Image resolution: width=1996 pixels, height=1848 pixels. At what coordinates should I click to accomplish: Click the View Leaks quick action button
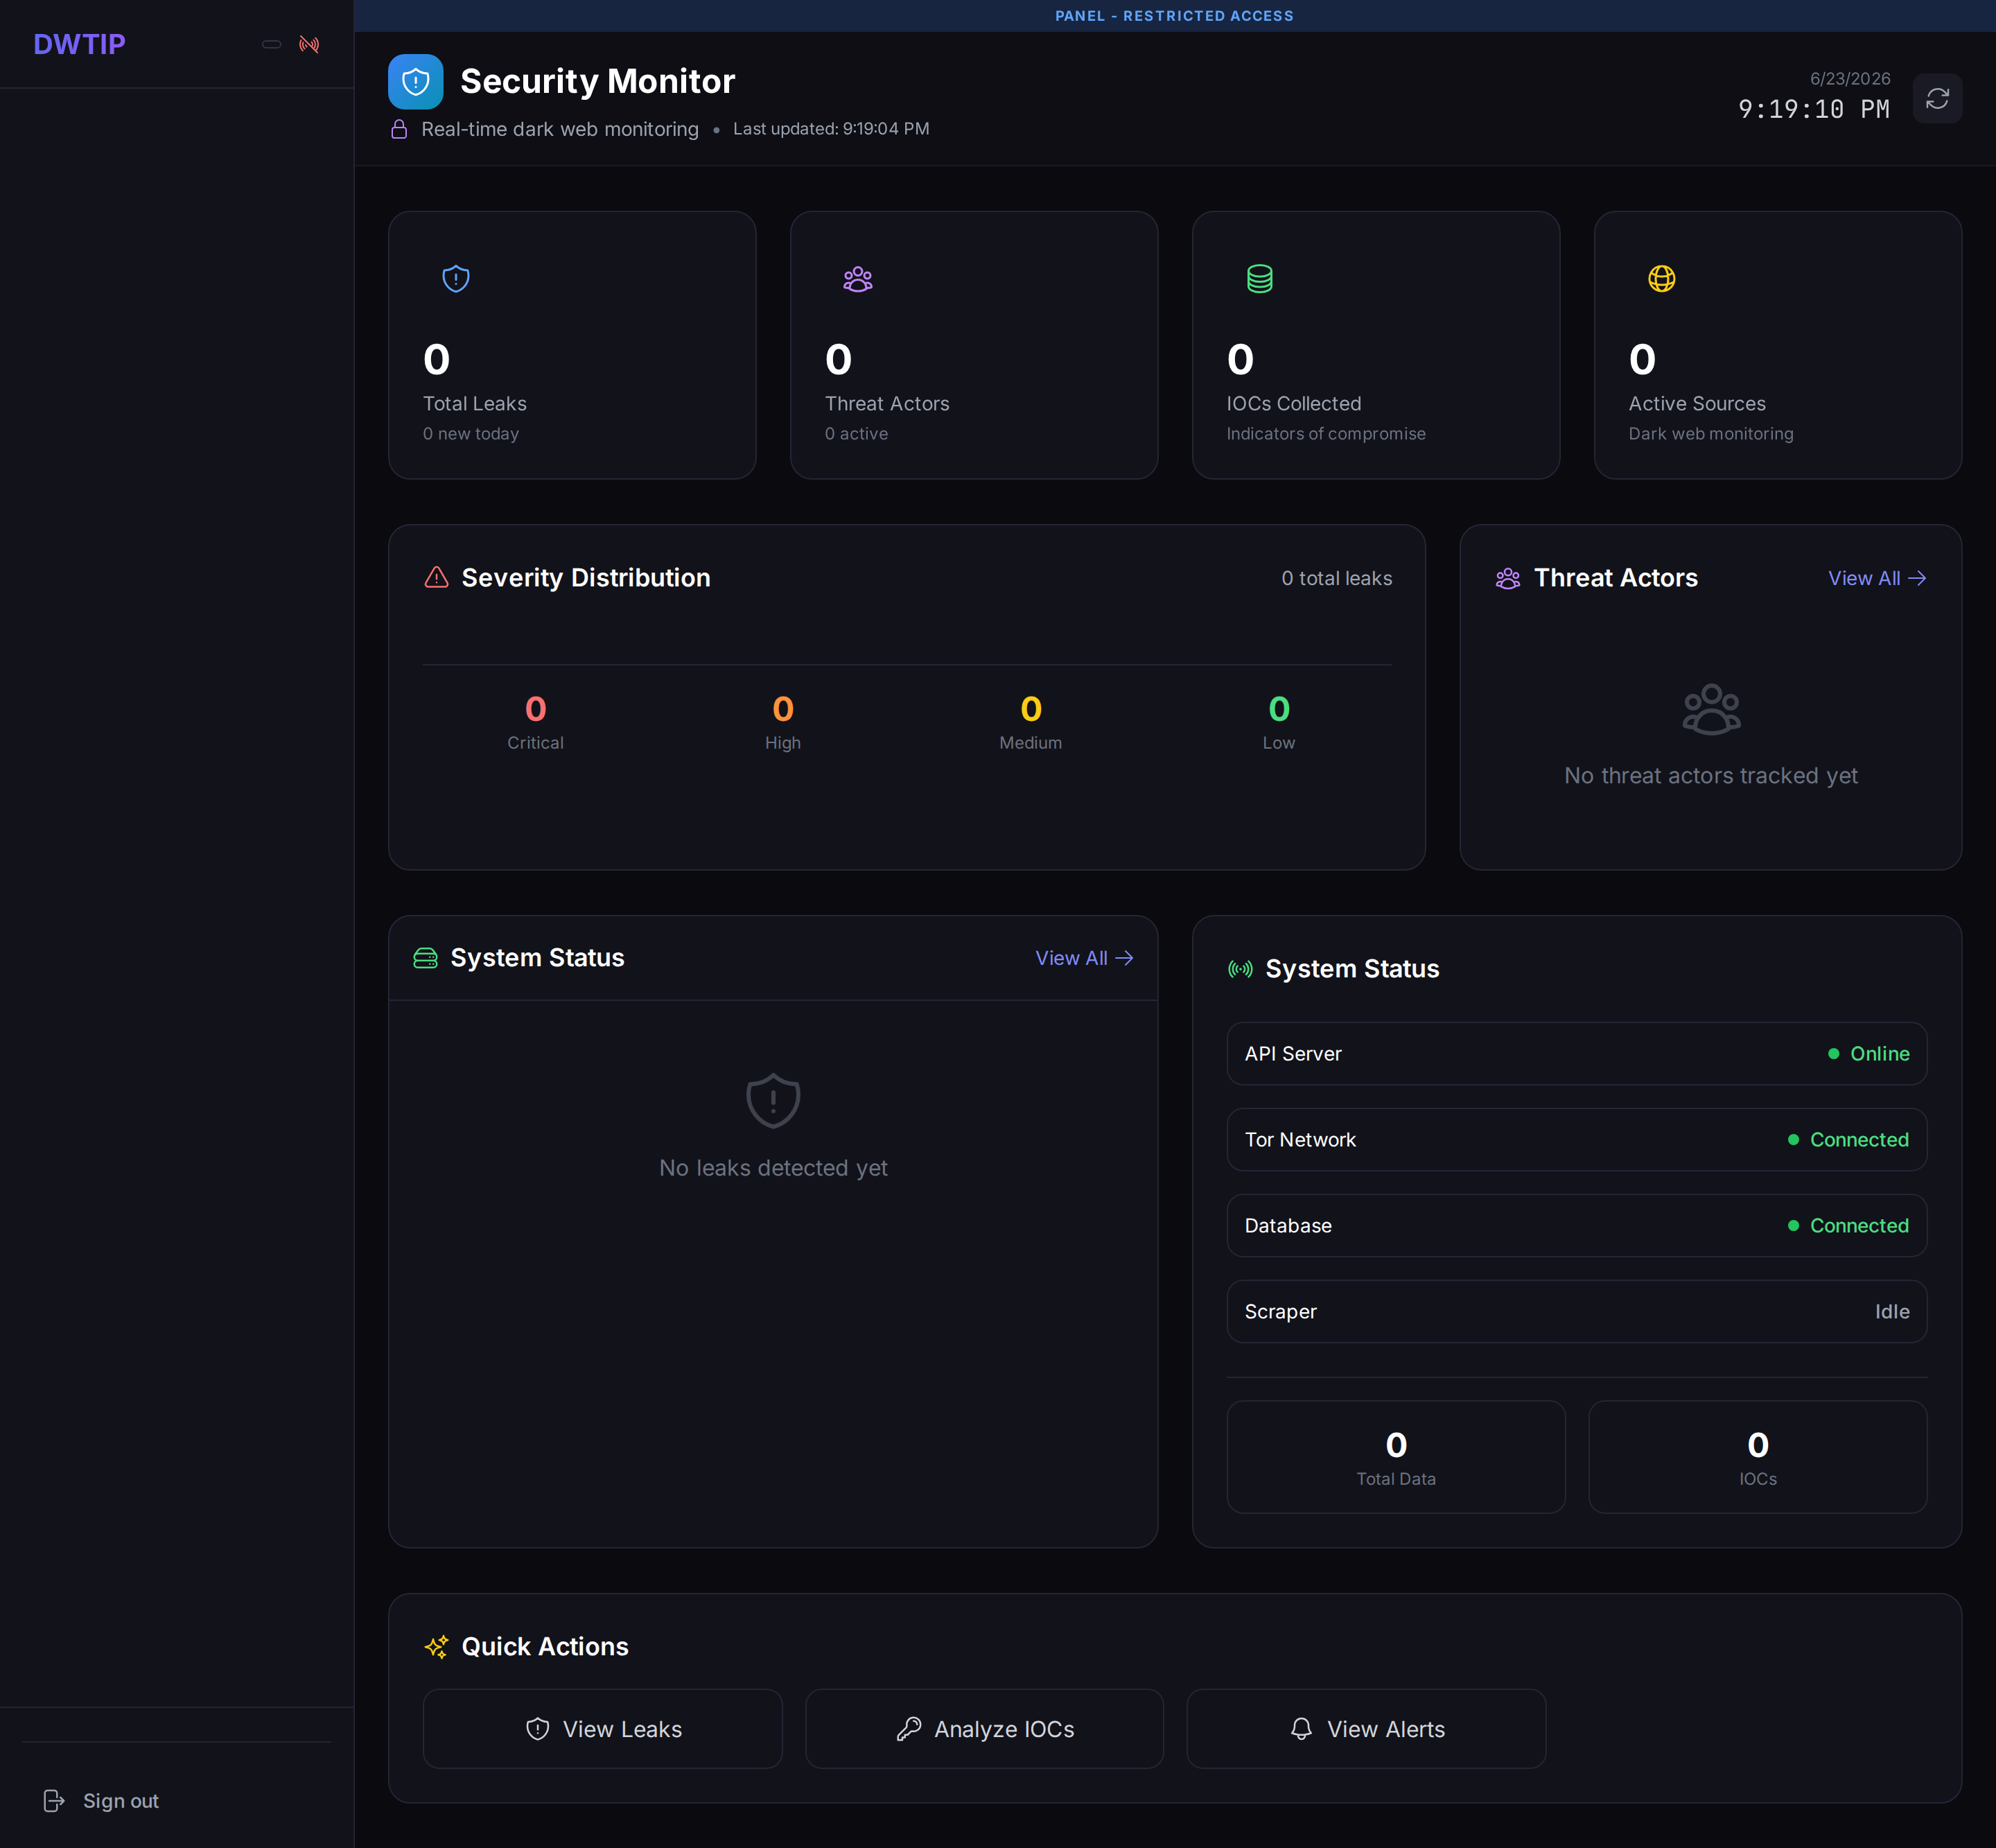tap(603, 1729)
